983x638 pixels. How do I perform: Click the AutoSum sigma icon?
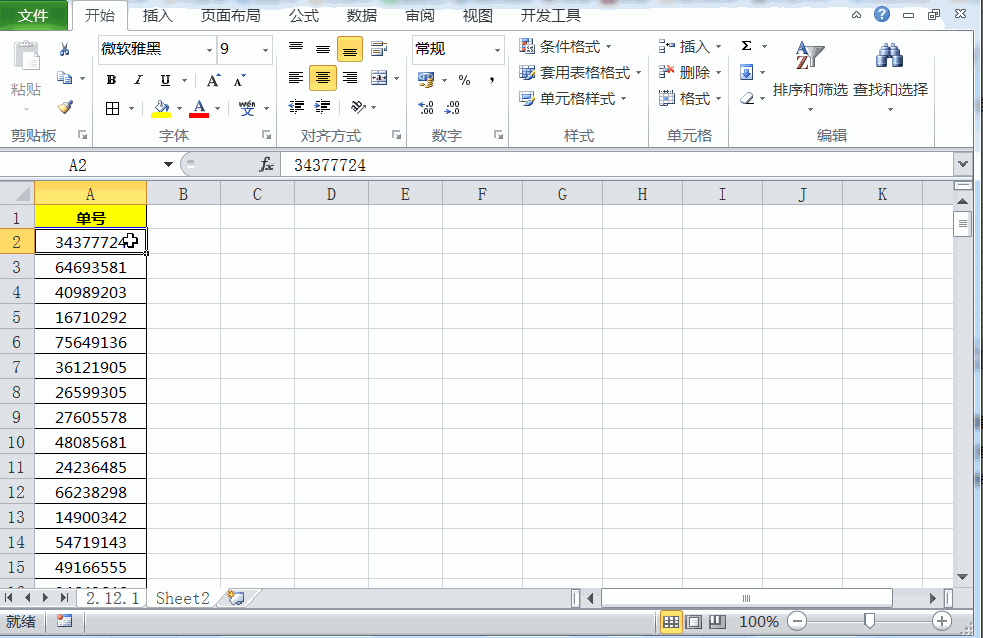pos(746,46)
